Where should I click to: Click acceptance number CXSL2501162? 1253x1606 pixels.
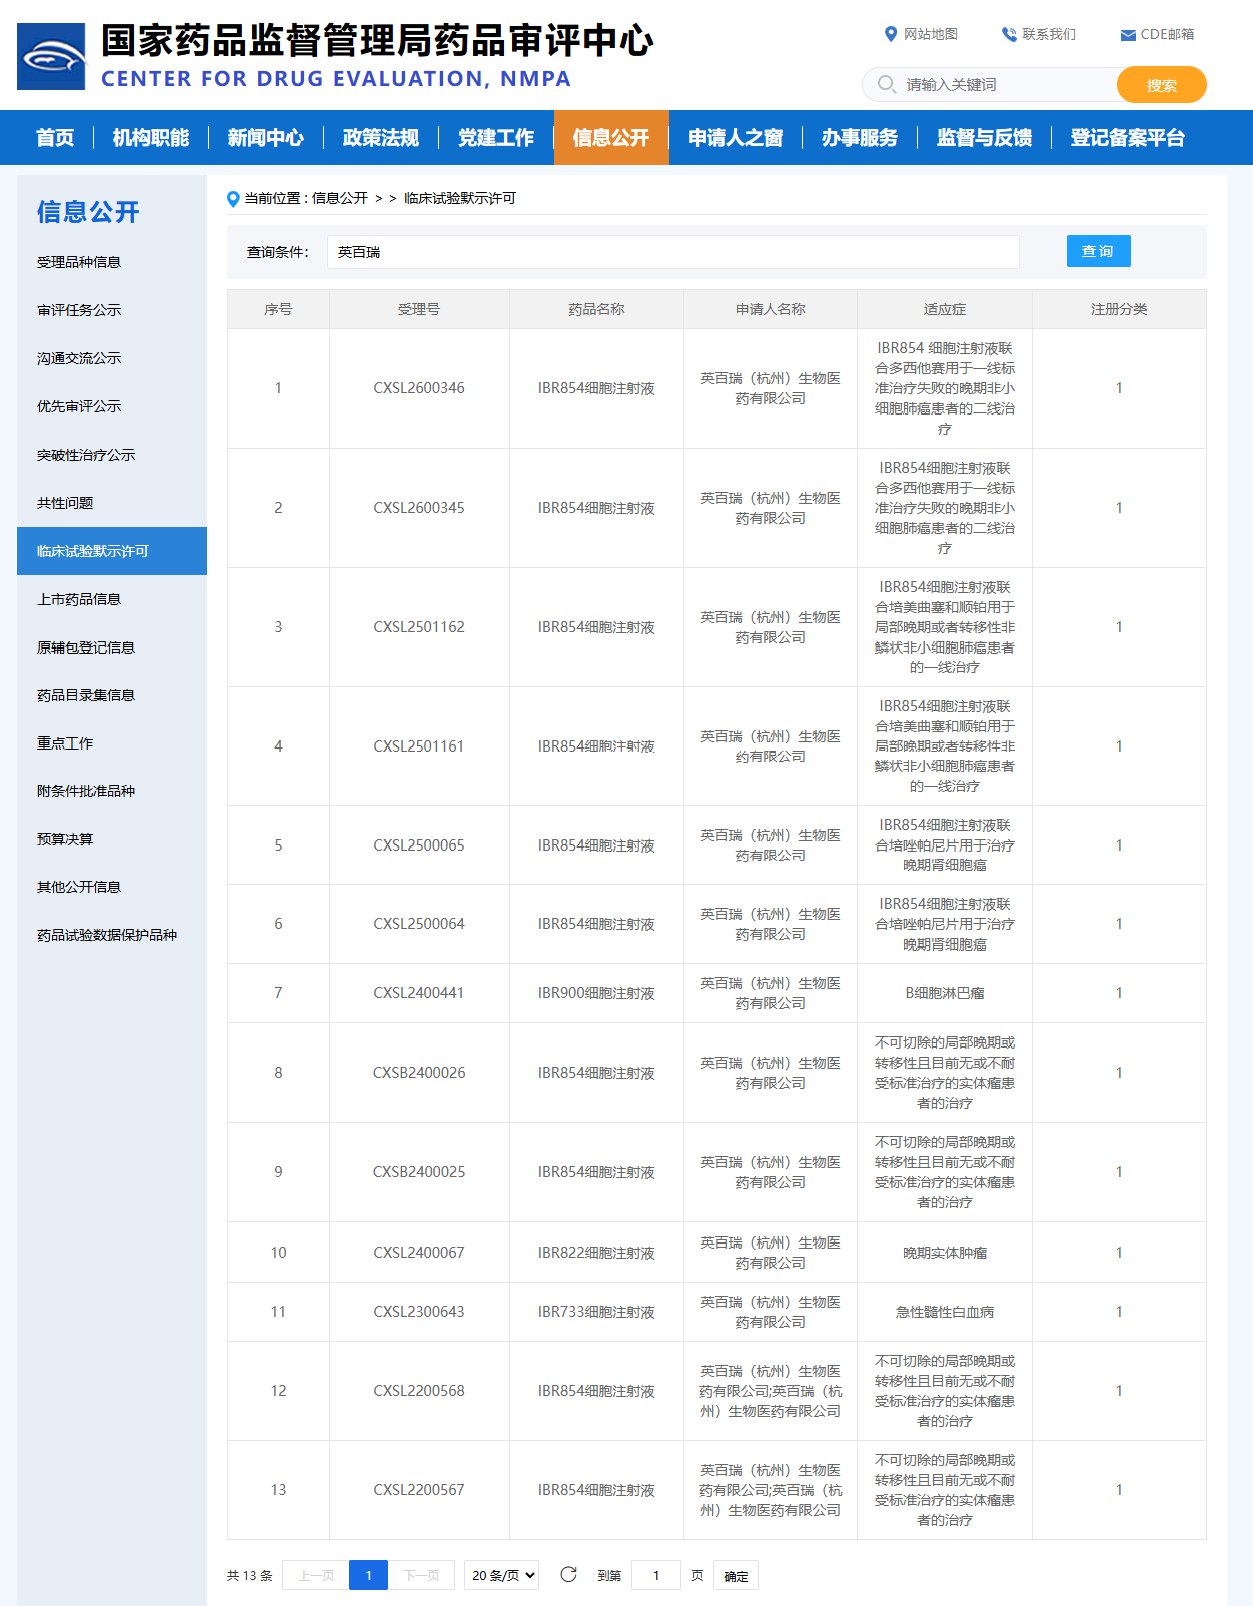419,627
